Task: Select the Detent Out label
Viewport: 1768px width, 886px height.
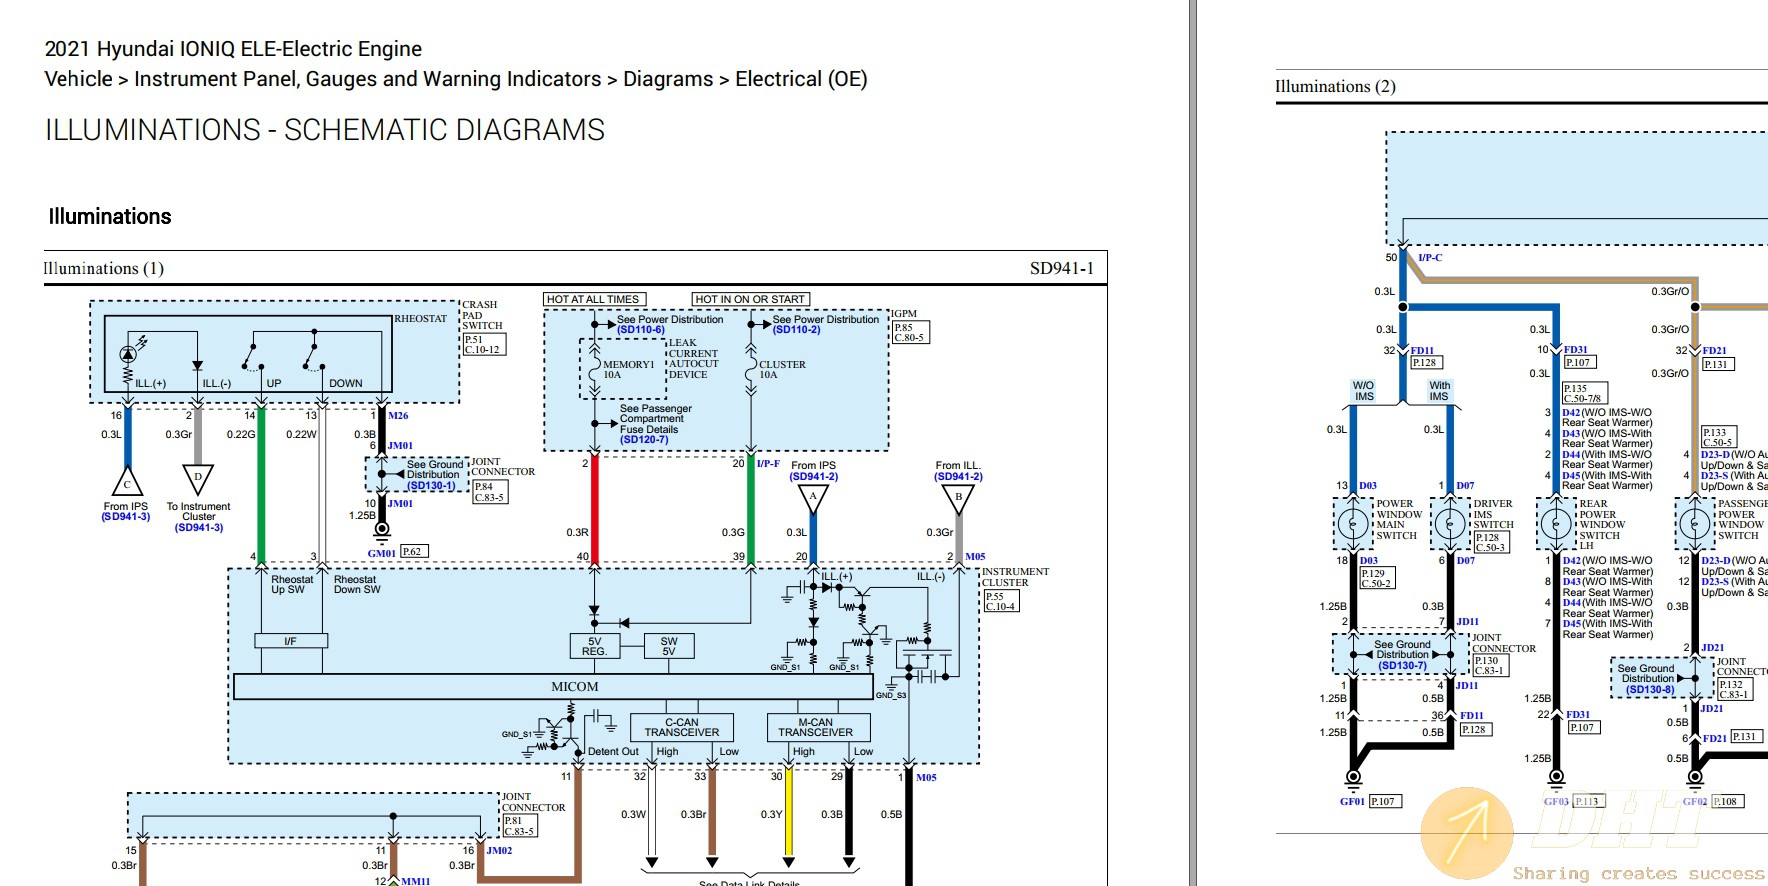Action: point(613,752)
